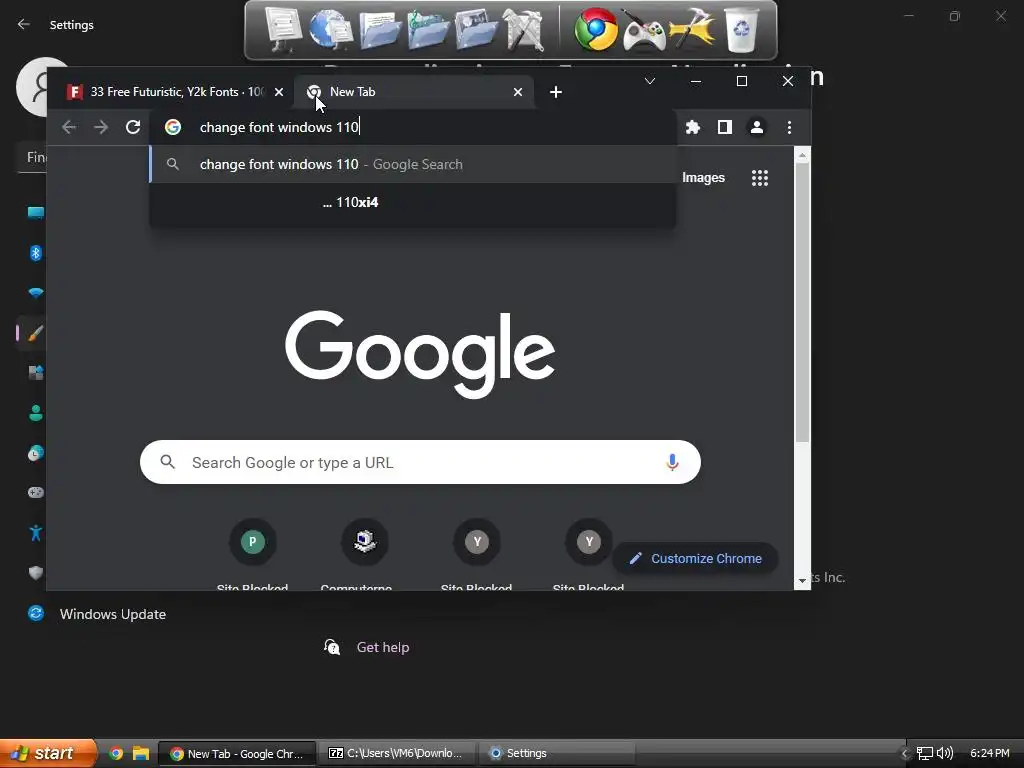Open the pictures folder in the dock
This screenshot has height=768, width=1024.
pyautogui.click(x=475, y=30)
